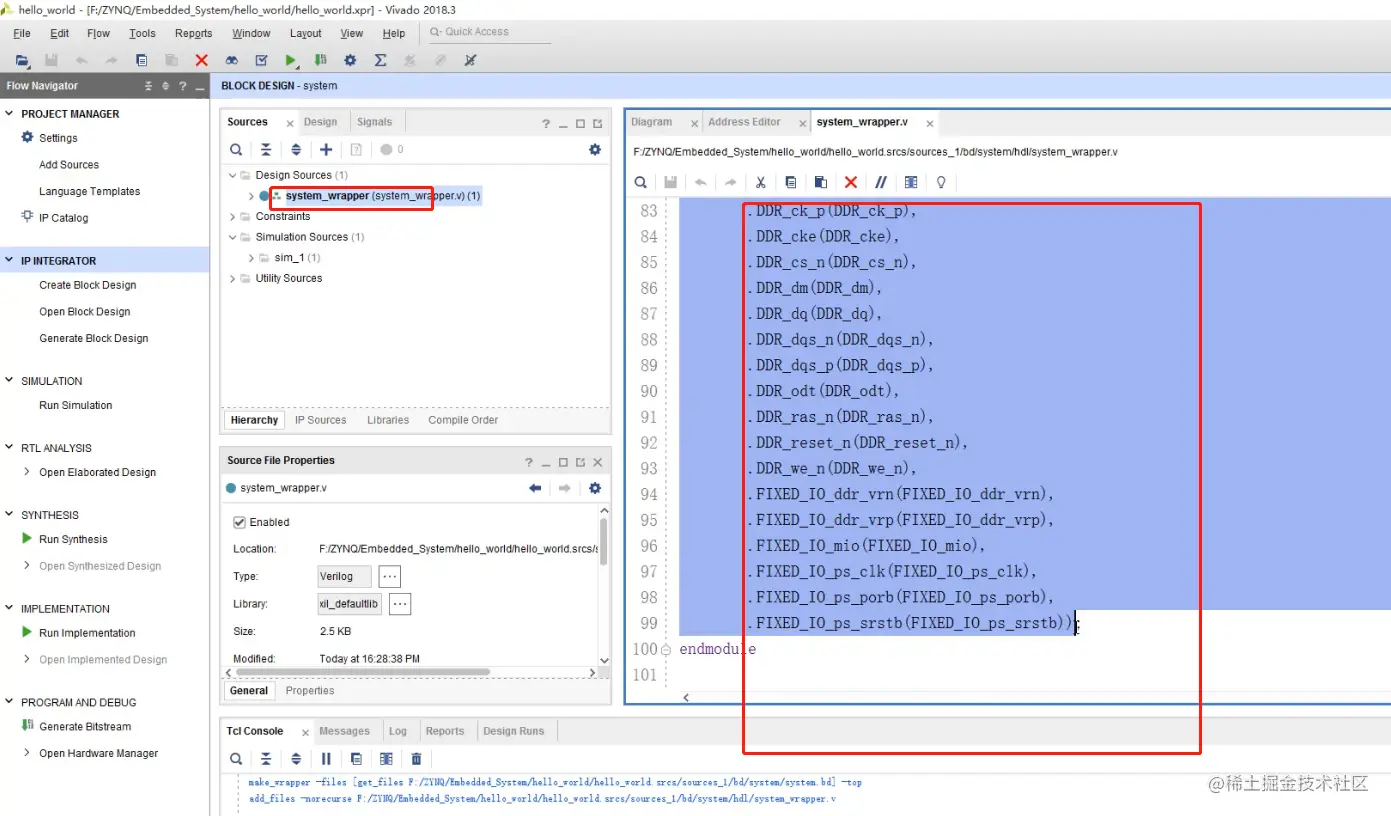Select system_wrapper in Design Sources
Screen dimensions: 1391x816
click(x=383, y=196)
